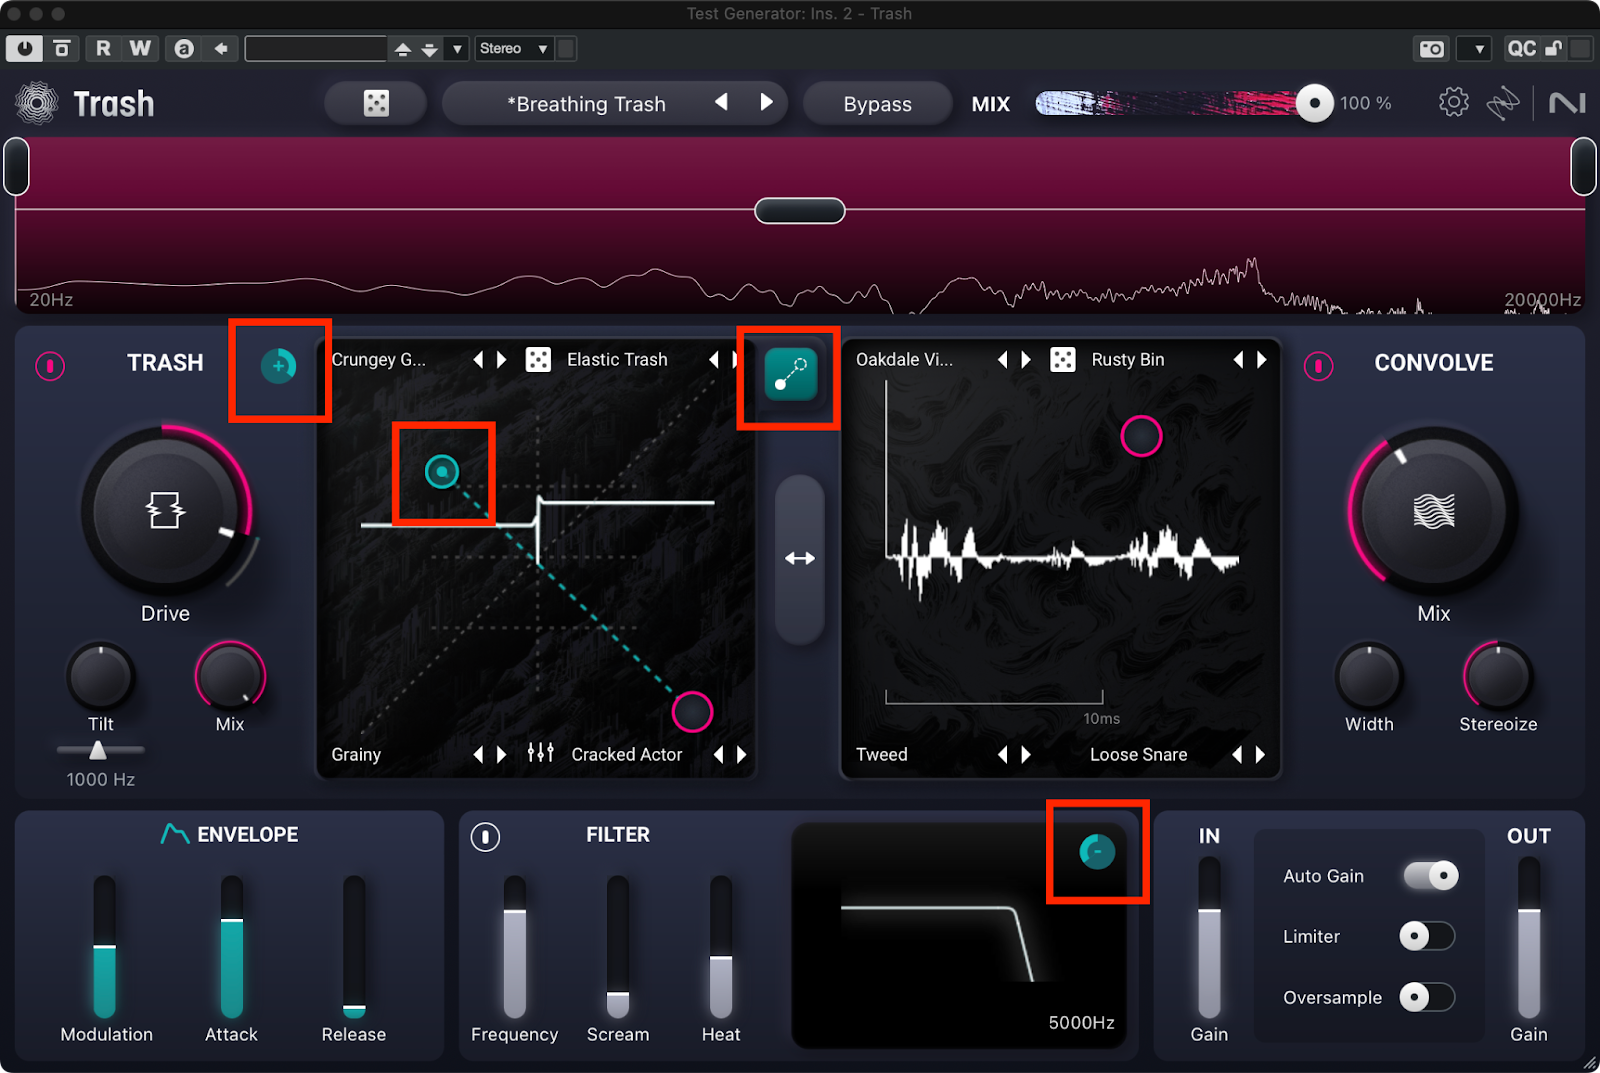Click the Width knob
The width and height of the screenshot is (1600, 1073).
[1369, 677]
